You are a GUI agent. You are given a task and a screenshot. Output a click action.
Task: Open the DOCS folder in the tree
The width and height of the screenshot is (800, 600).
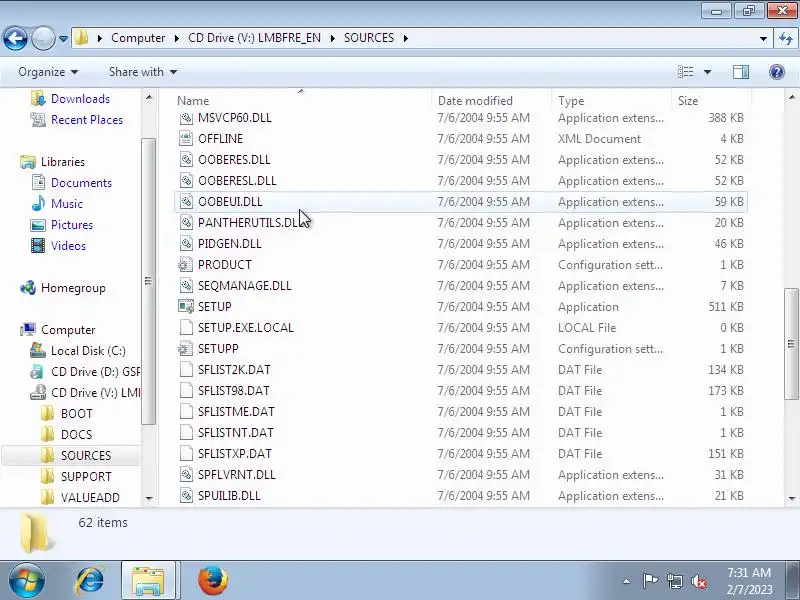pos(77,435)
